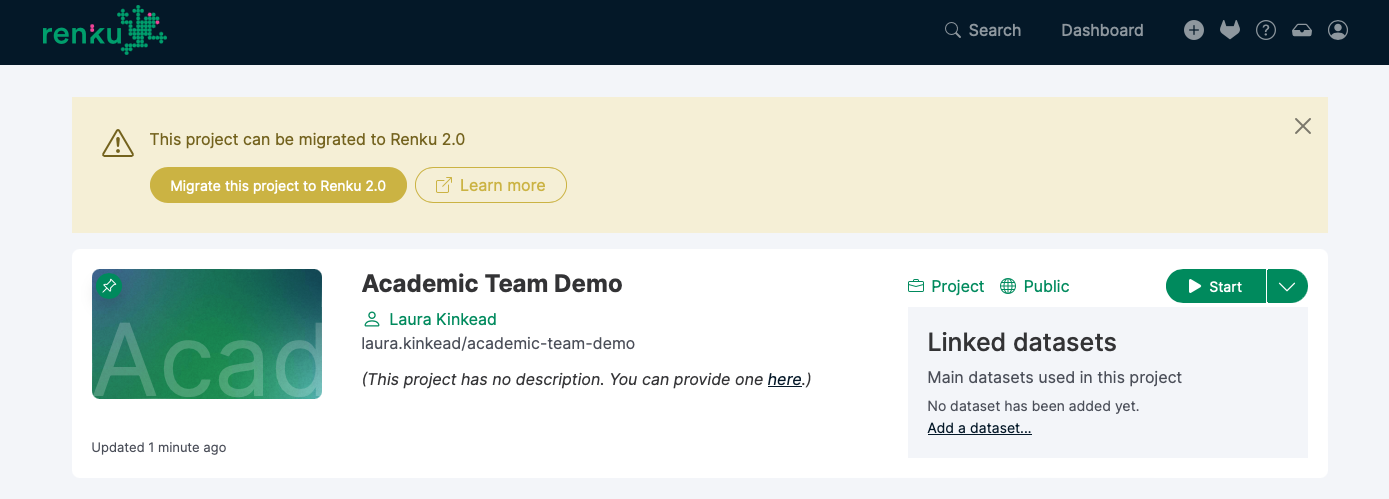Click the pin icon on project image

[x=109, y=286]
